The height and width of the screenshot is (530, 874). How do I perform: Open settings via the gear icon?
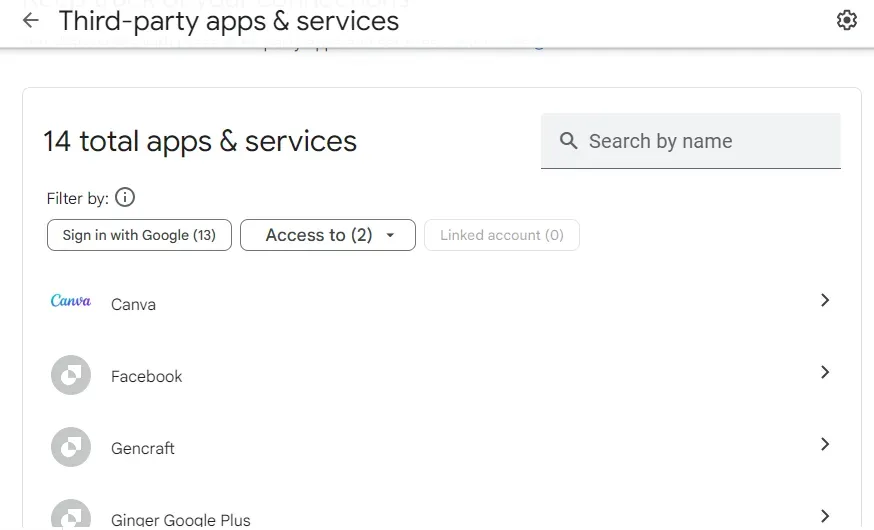pyautogui.click(x=847, y=20)
